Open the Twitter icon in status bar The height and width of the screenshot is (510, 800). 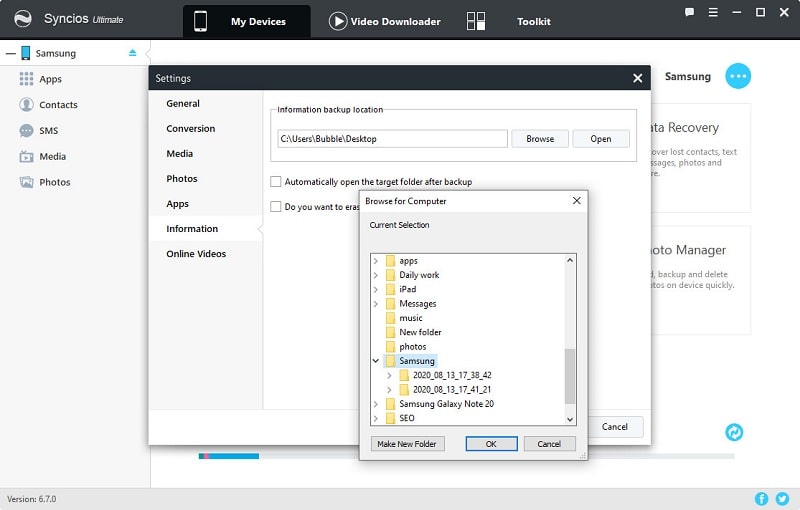(x=782, y=499)
